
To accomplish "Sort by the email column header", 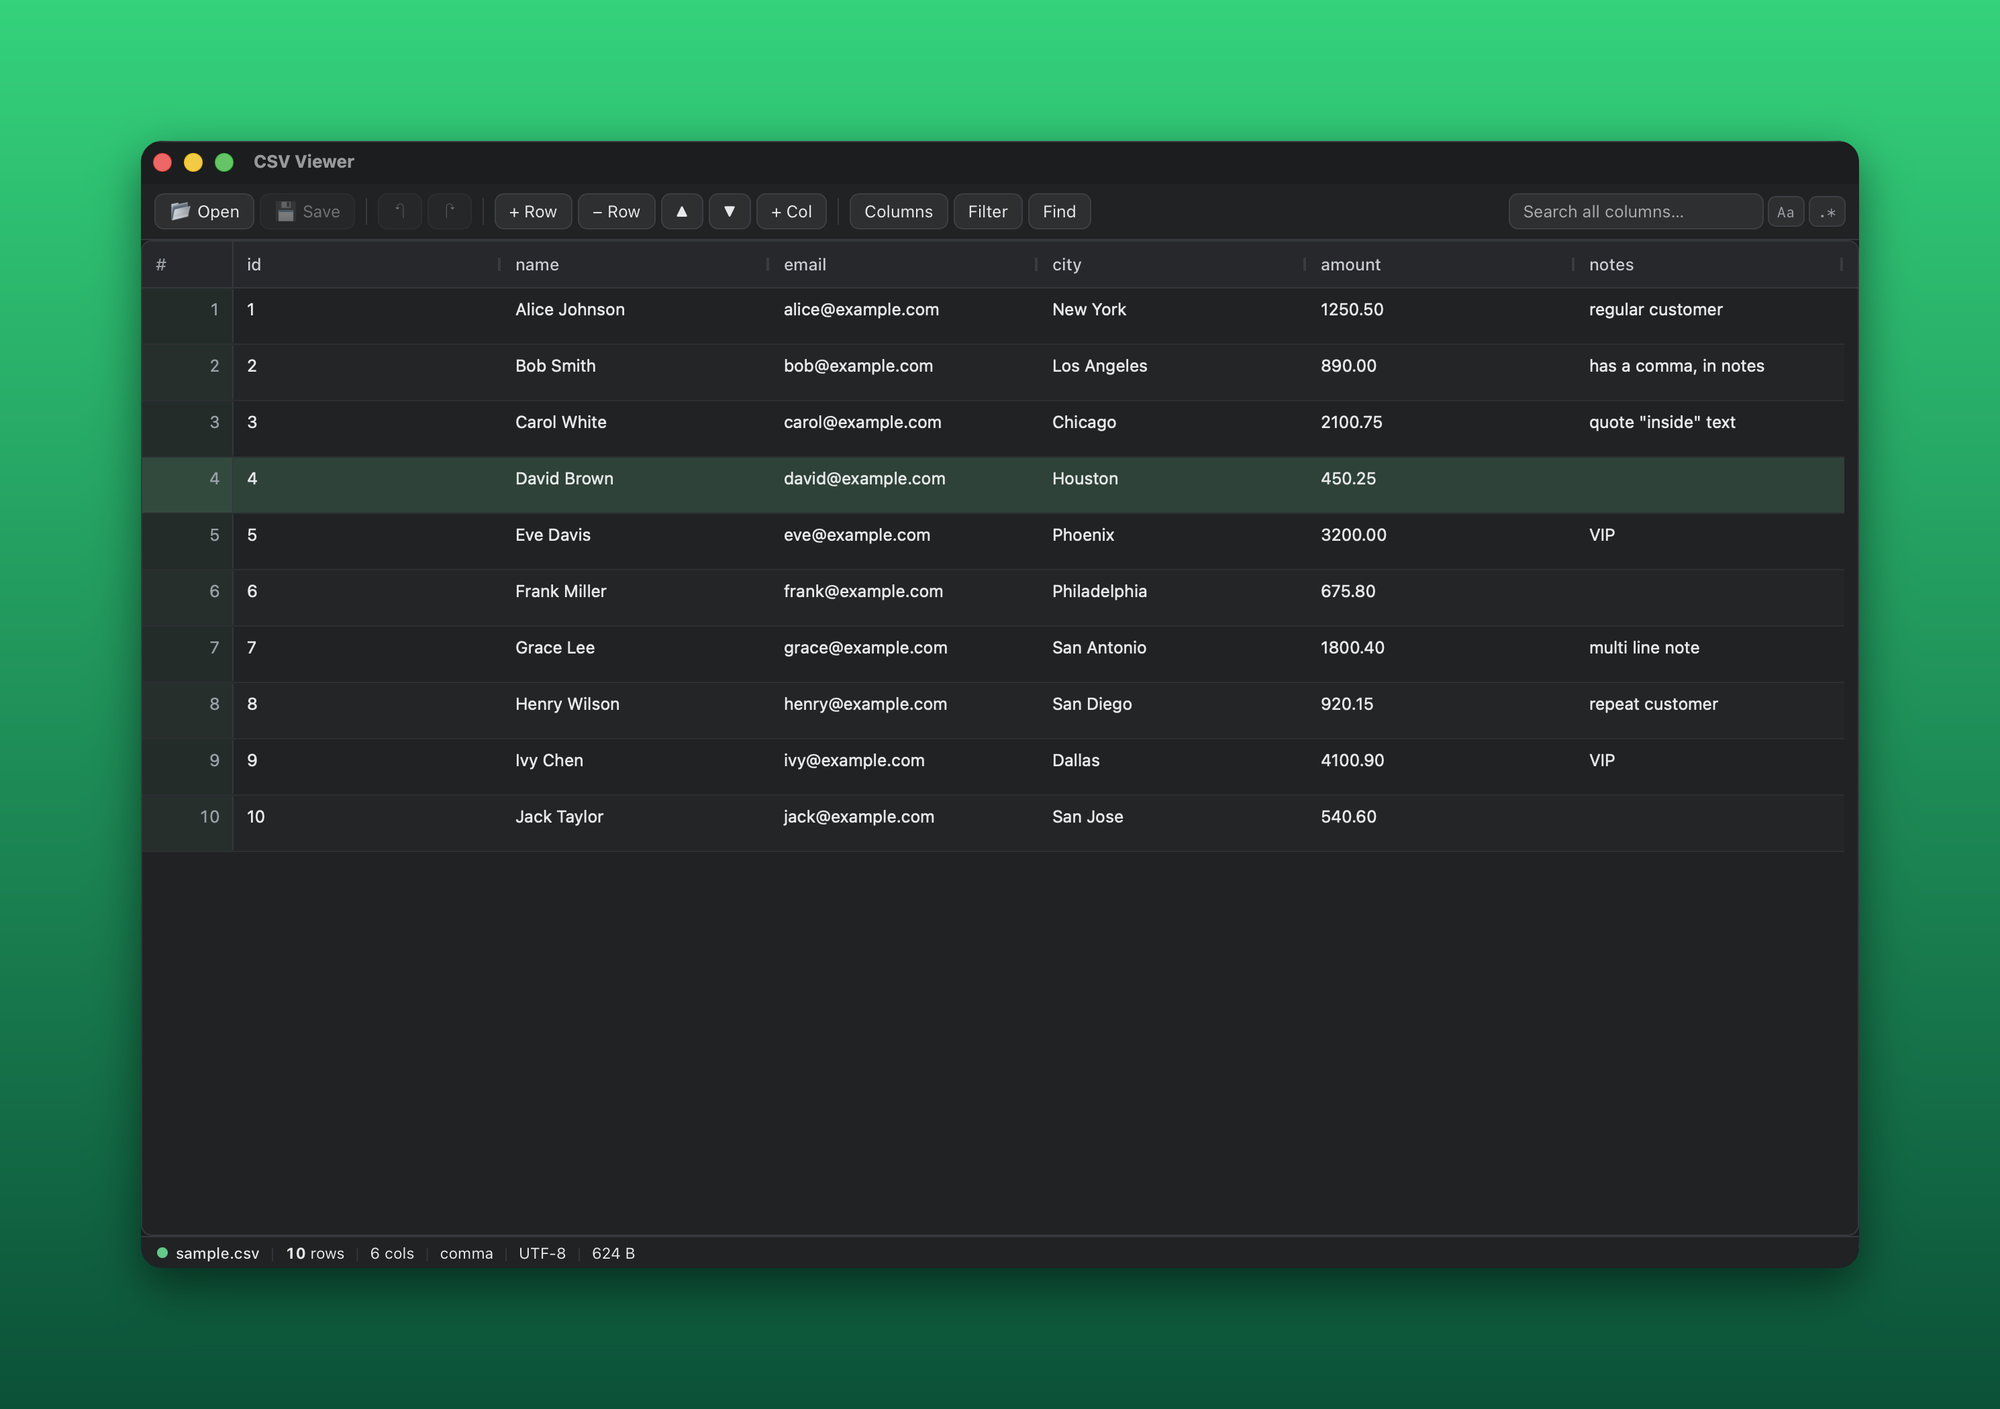I will pyautogui.click(x=903, y=264).
